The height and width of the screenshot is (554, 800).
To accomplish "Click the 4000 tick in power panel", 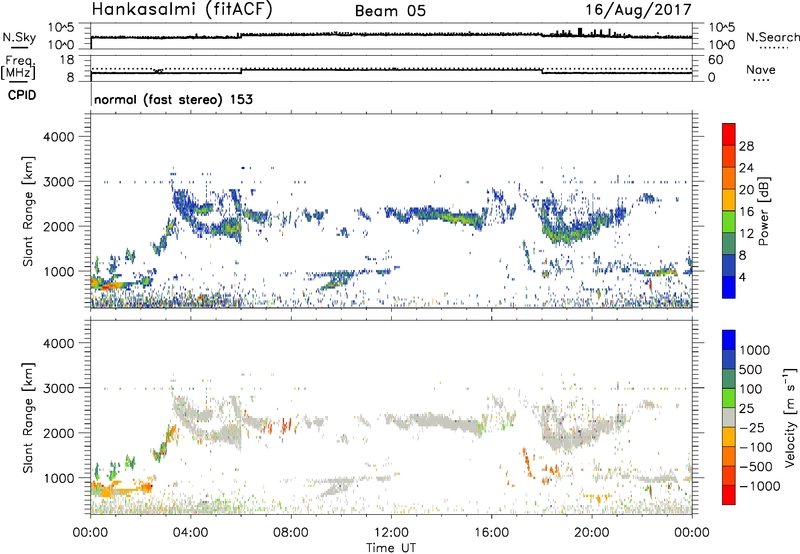I will pyautogui.click(x=58, y=137).
